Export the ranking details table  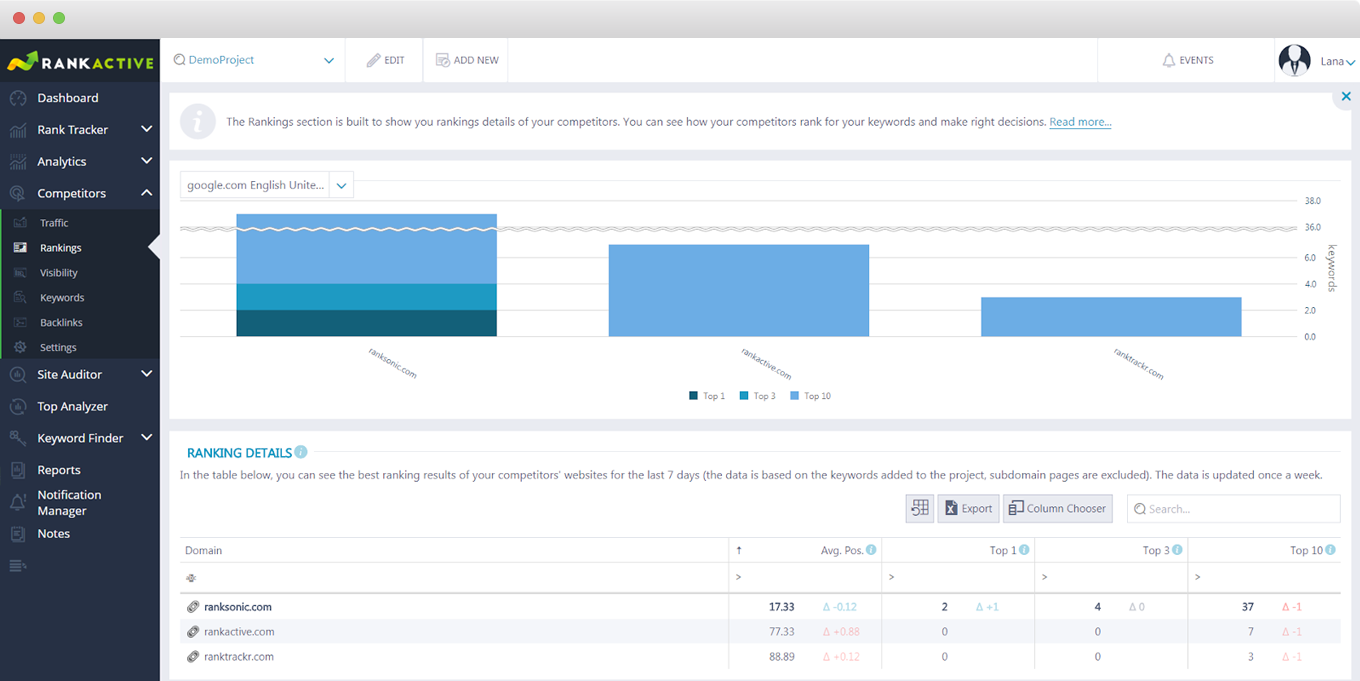pyautogui.click(x=968, y=508)
